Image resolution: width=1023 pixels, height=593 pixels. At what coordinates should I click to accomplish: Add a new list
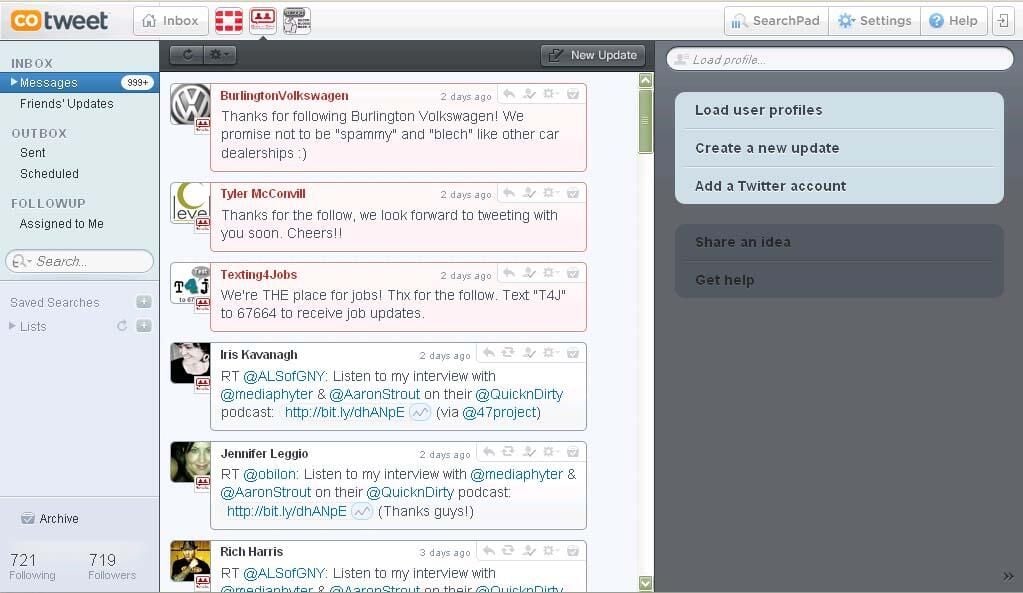(x=144, y=326)
